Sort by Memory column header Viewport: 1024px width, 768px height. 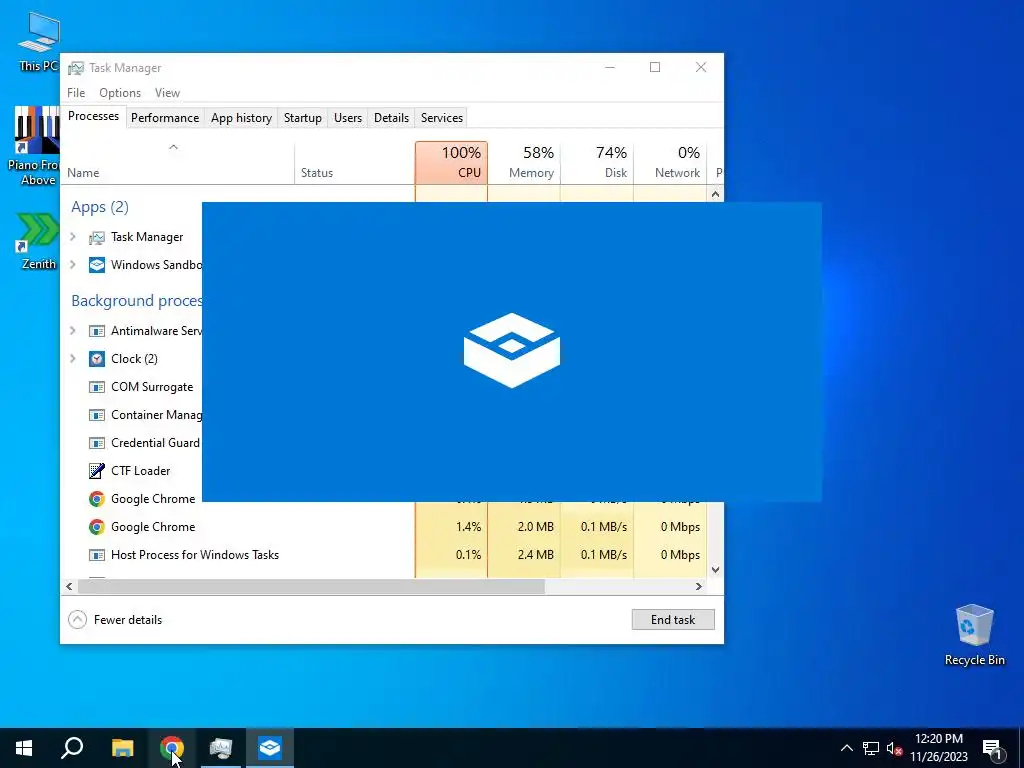[x=524, y=163]
